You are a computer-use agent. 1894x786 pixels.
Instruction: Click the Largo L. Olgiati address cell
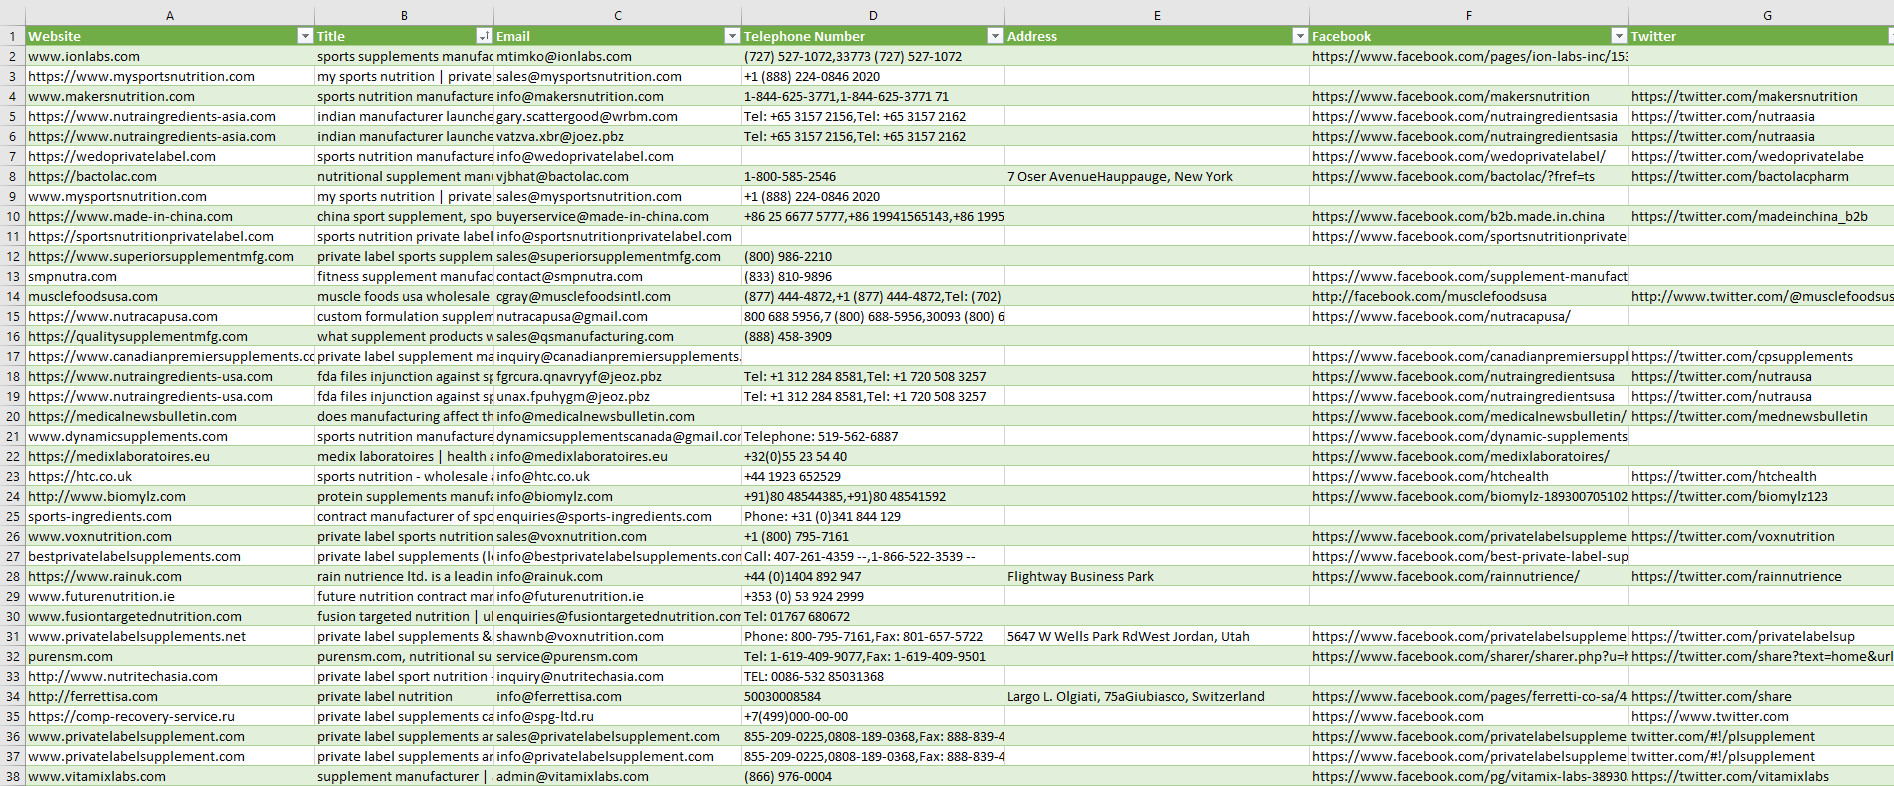1157,696
